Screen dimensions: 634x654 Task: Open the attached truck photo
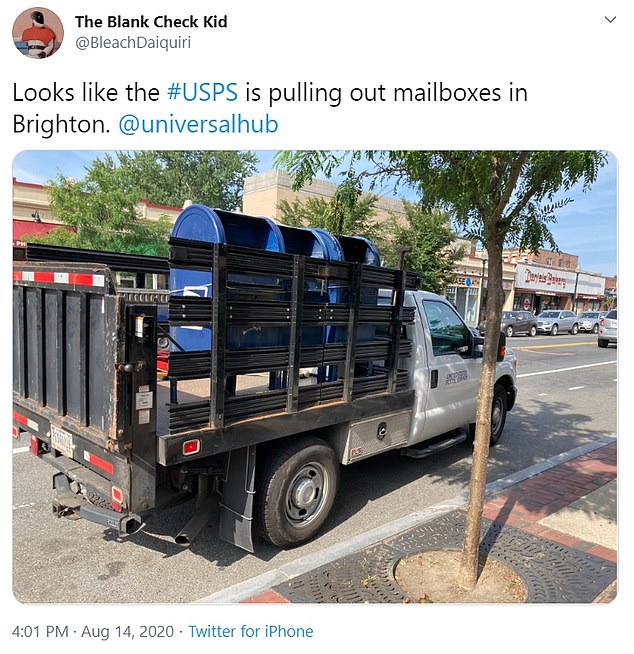(315, 377)
